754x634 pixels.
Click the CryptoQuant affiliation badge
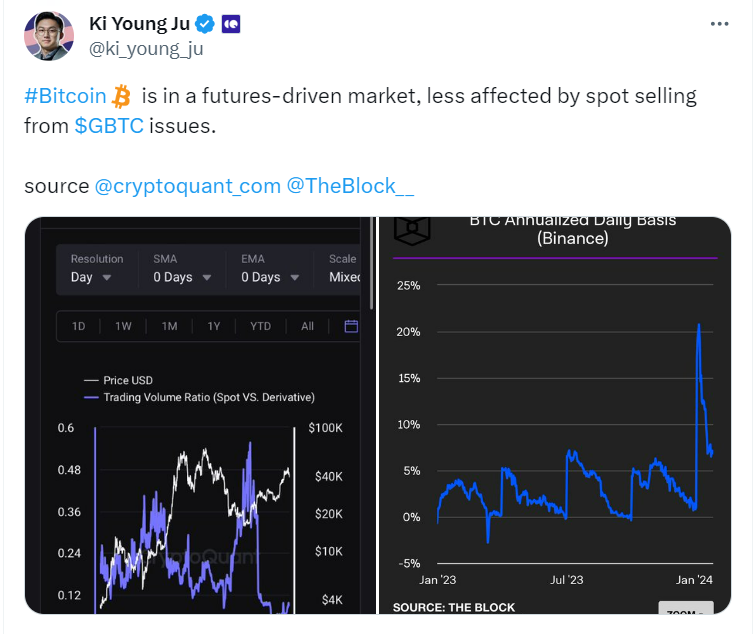(231, 24)
